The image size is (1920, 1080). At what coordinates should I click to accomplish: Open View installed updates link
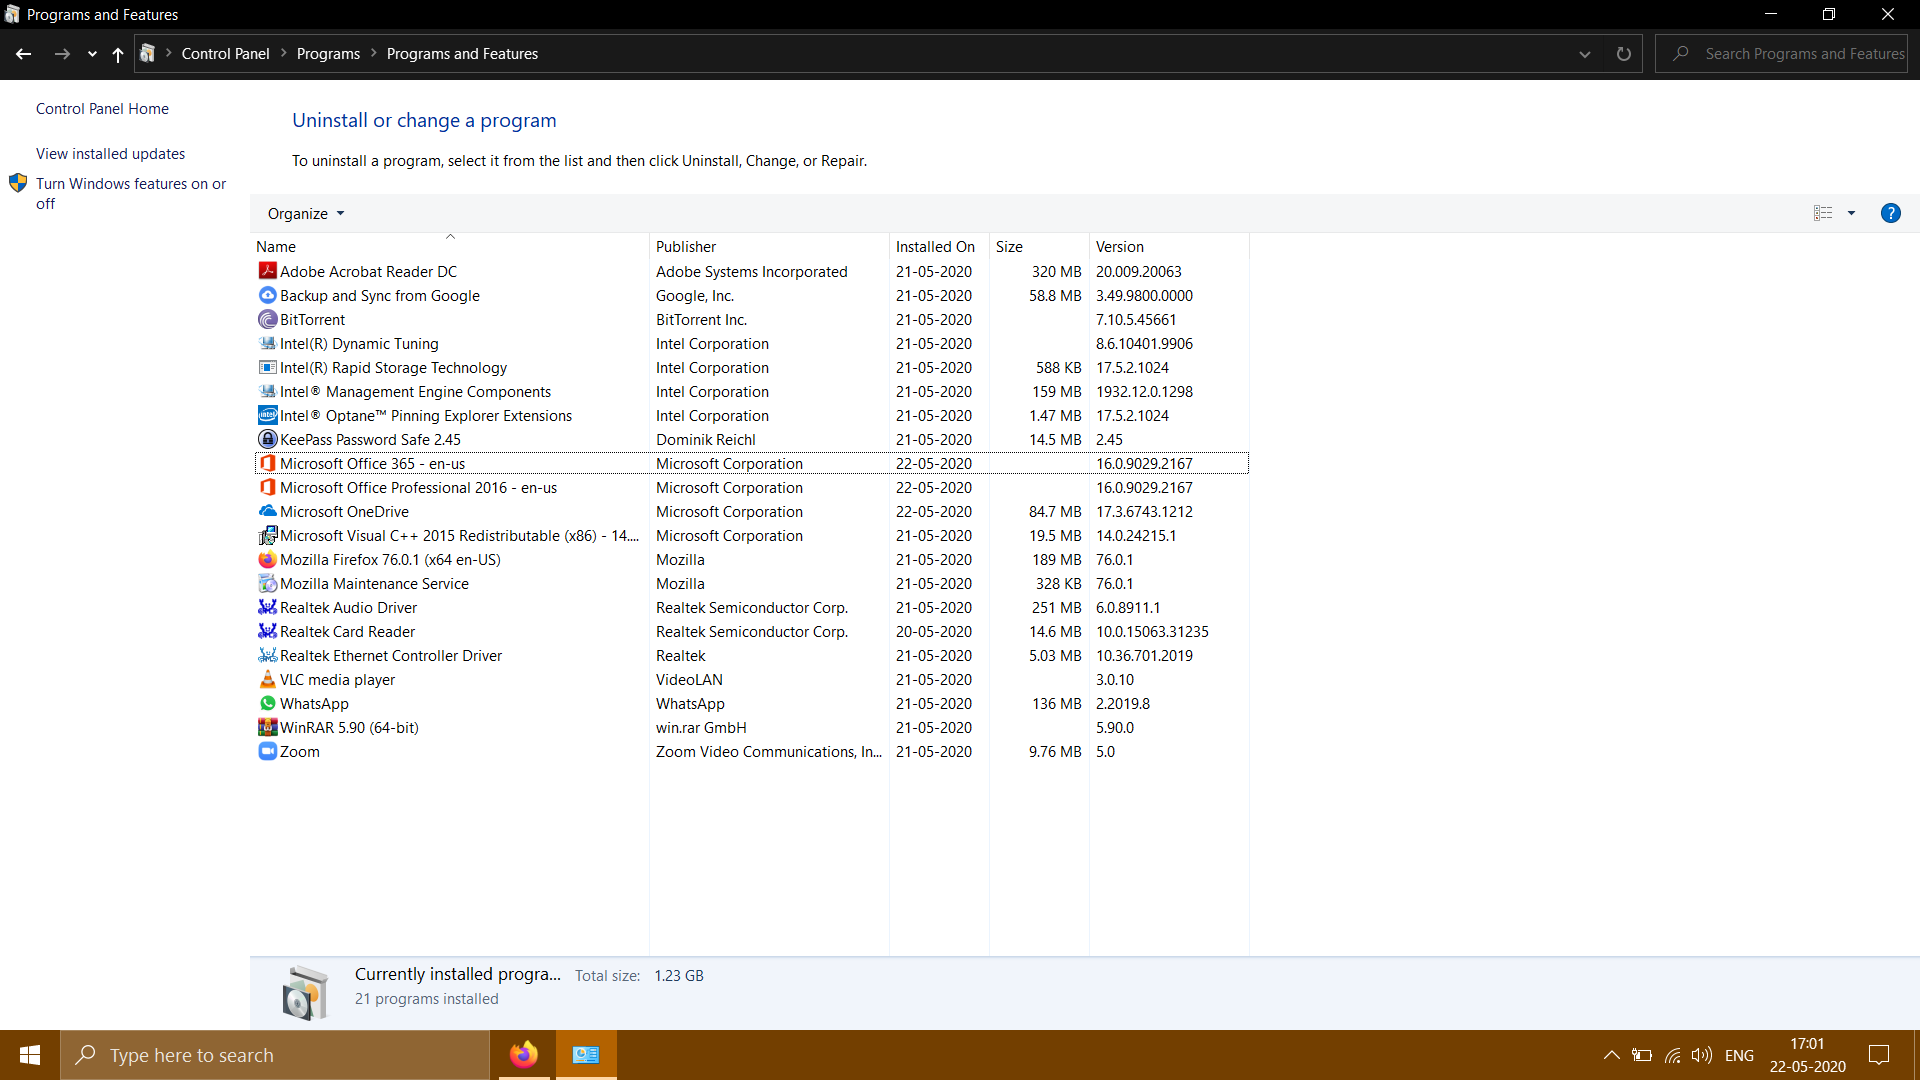(x=110, y=153)
